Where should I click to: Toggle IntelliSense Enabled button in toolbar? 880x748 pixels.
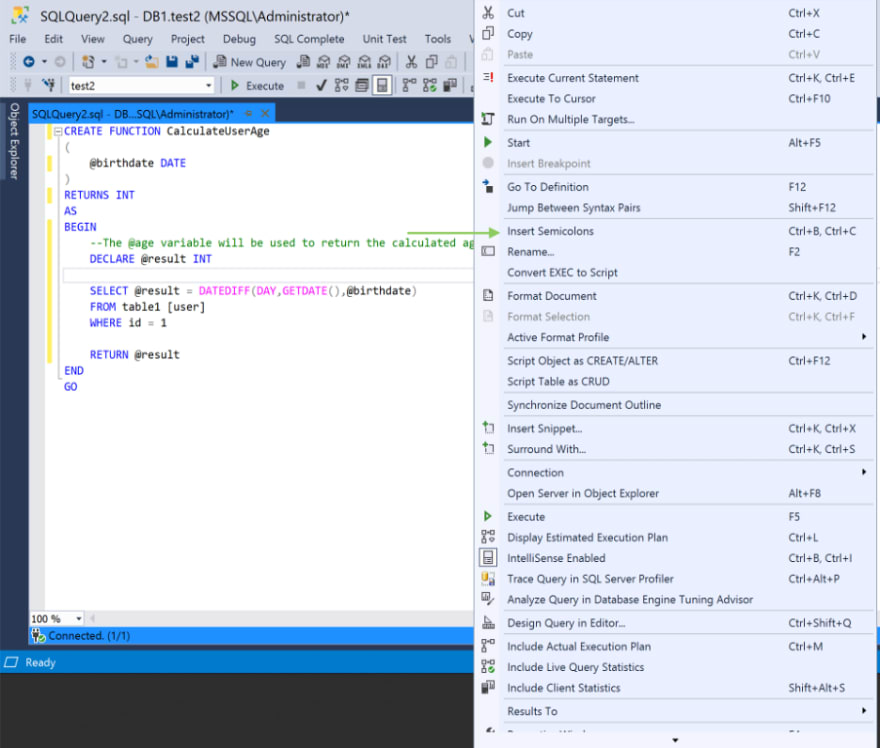point(382,85)
